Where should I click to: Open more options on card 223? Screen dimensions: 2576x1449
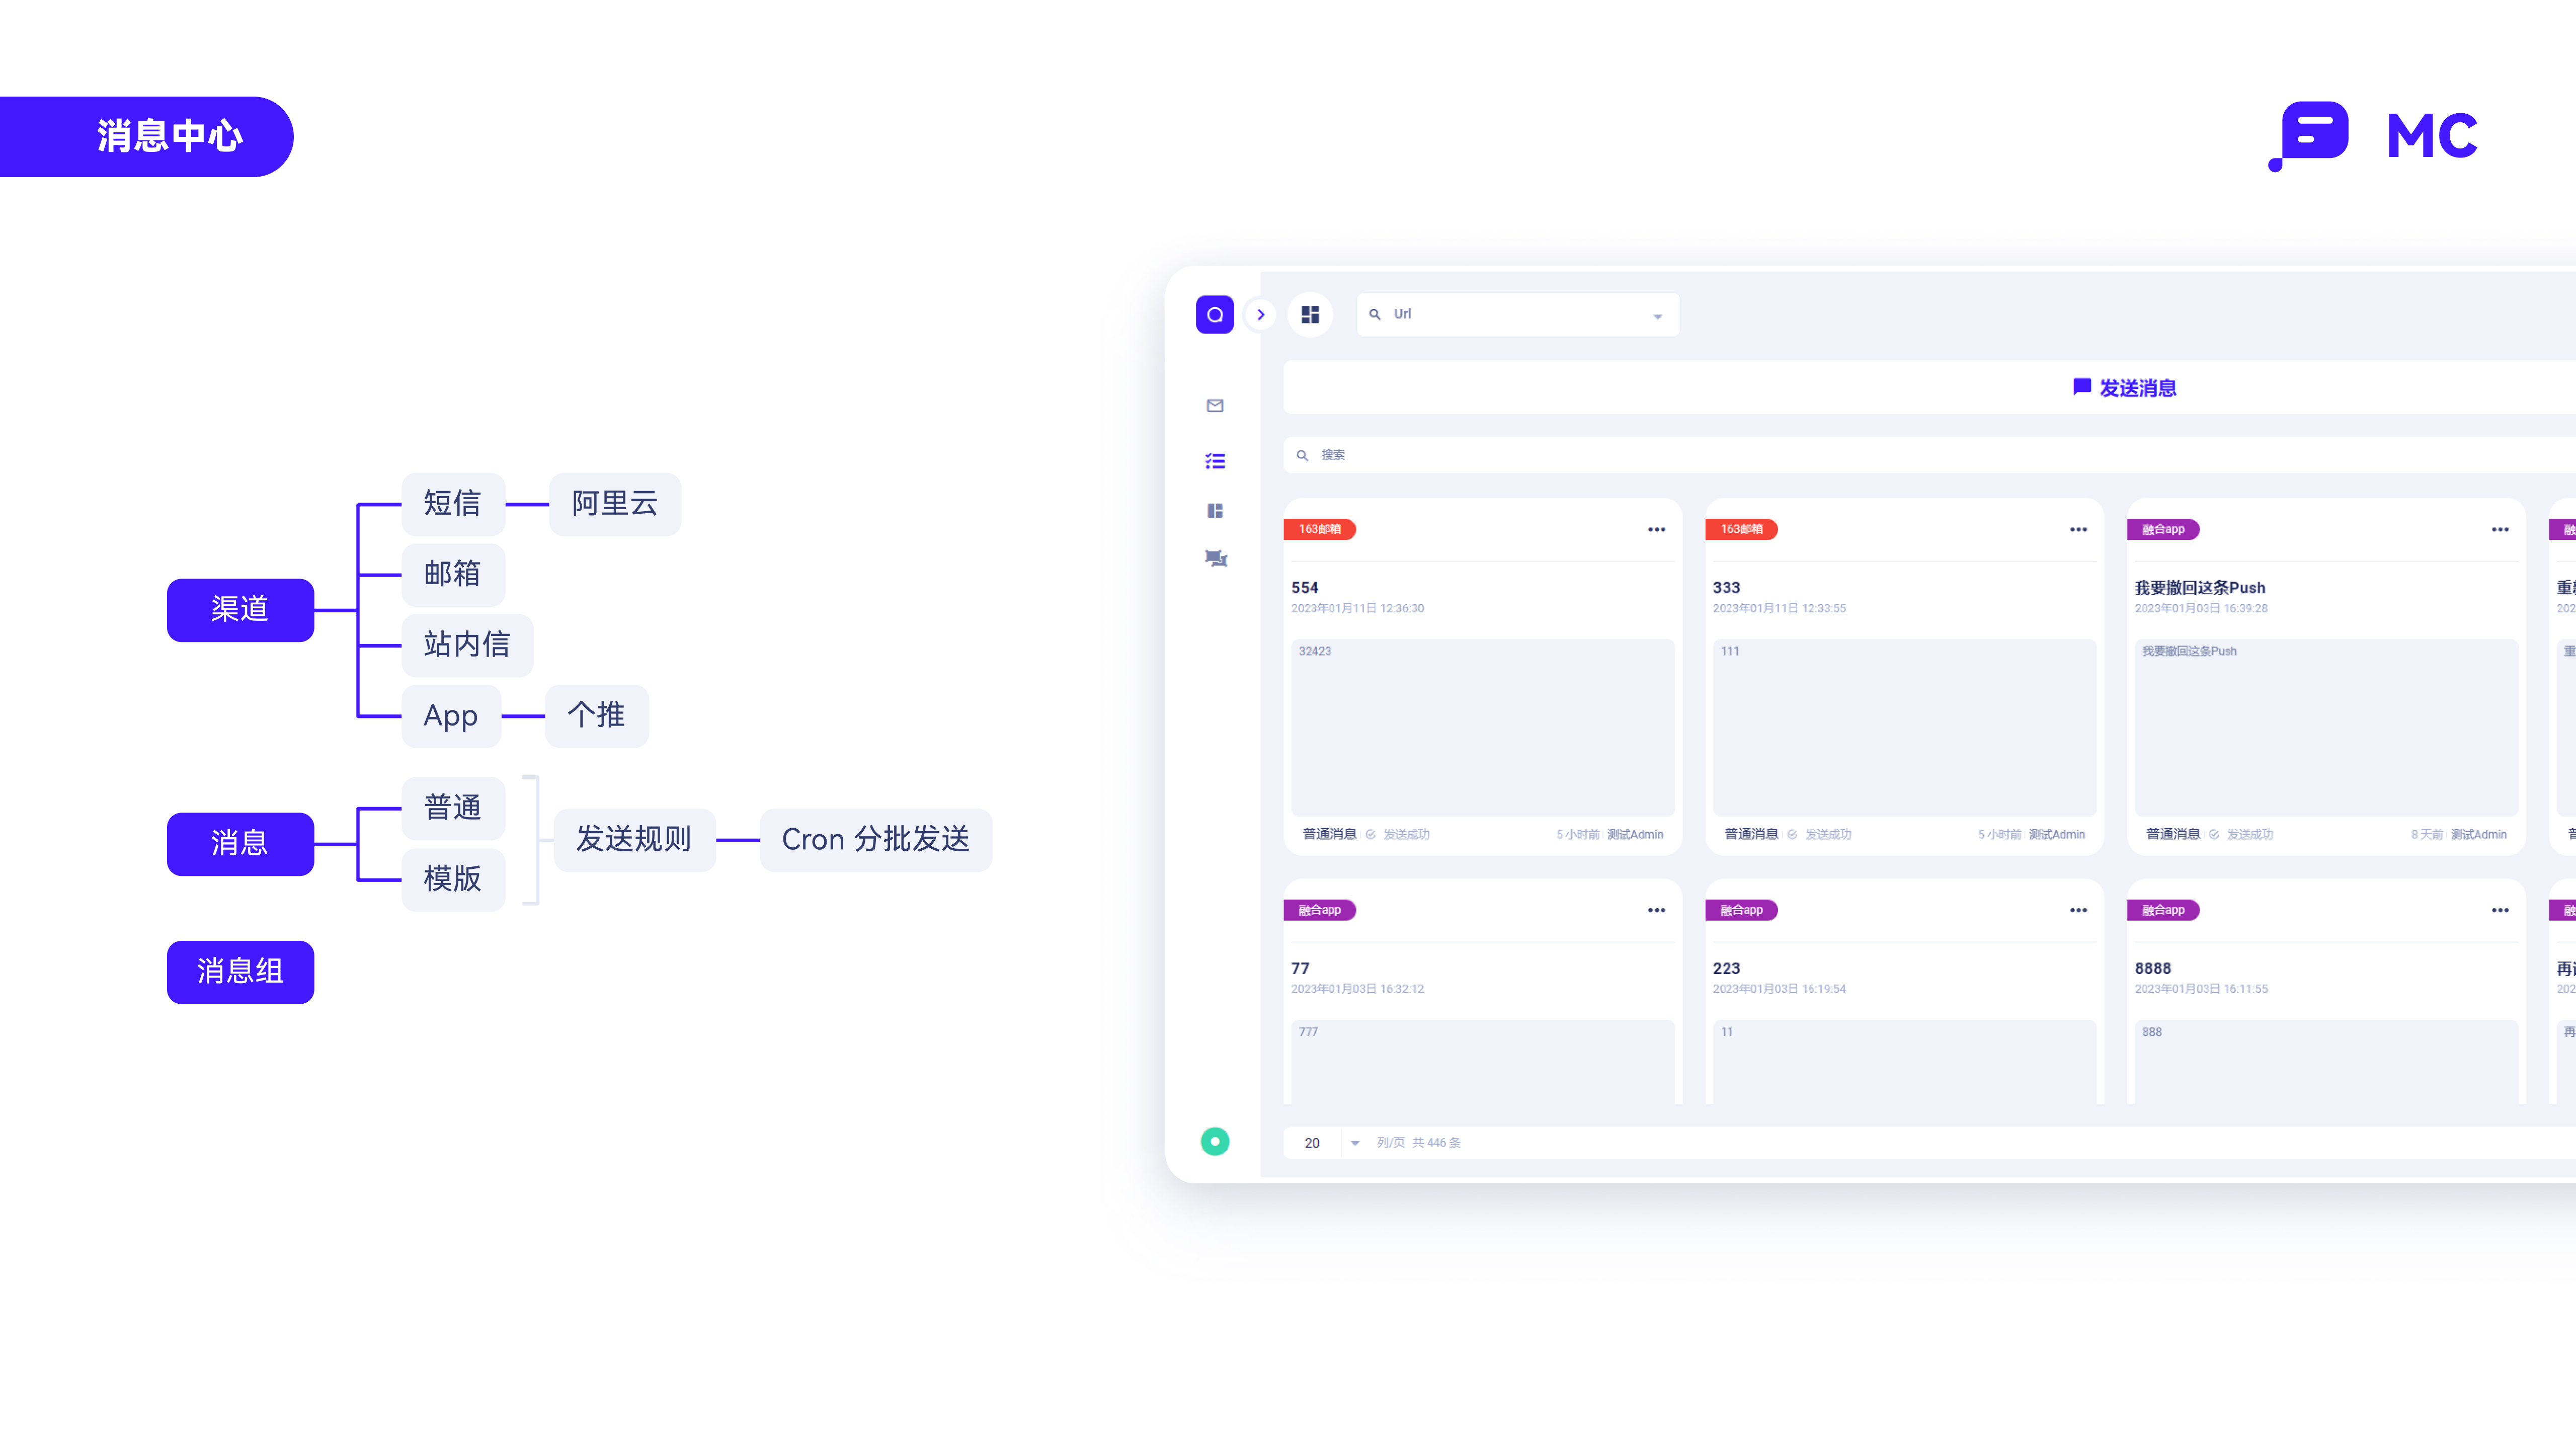coord(2078,910)
